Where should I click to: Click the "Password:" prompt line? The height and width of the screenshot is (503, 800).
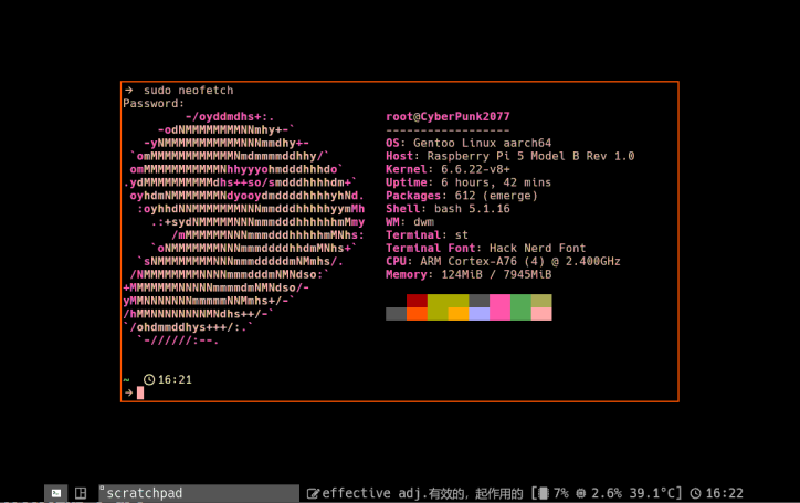pos(153,104)
